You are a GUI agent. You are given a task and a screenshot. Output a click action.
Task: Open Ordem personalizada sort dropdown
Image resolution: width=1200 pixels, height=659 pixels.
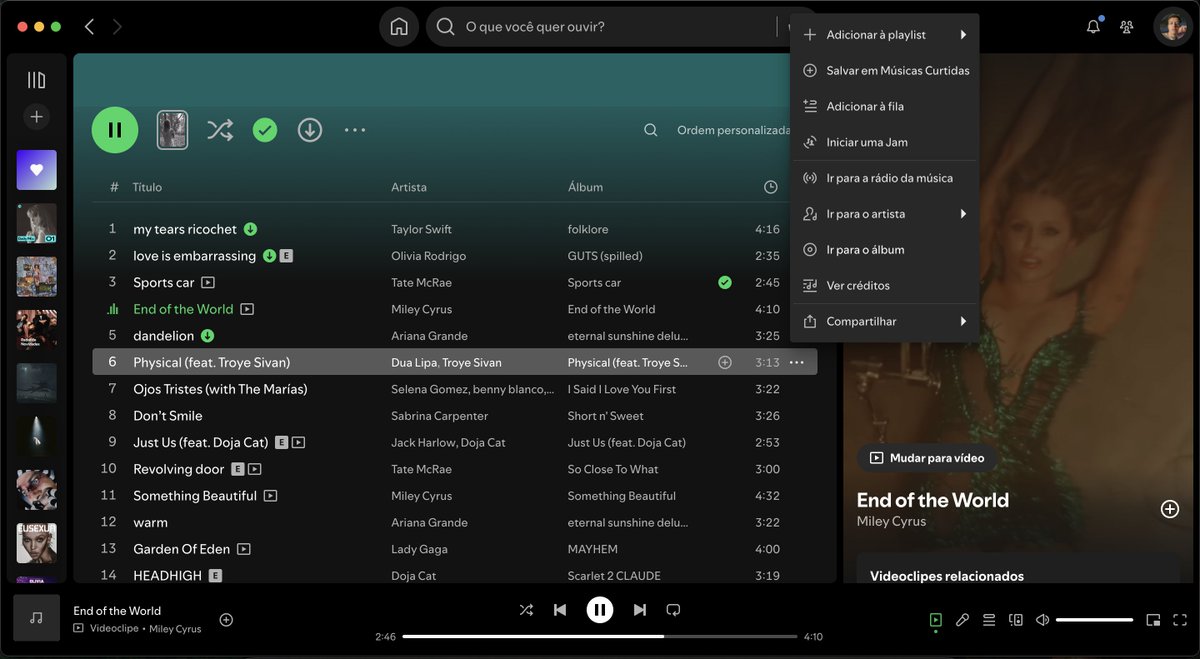pyautogui.click(x=733, y=130)
